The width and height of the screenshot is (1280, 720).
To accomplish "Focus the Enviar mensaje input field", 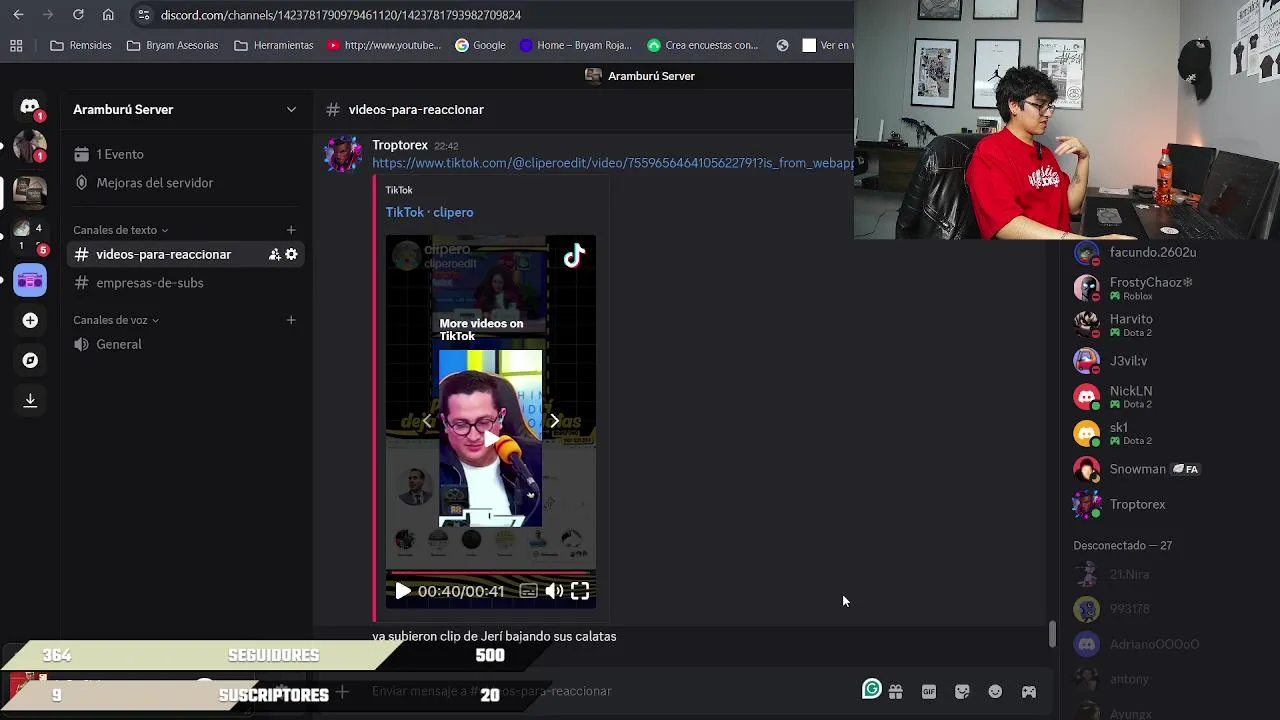I will coord(610,691).
